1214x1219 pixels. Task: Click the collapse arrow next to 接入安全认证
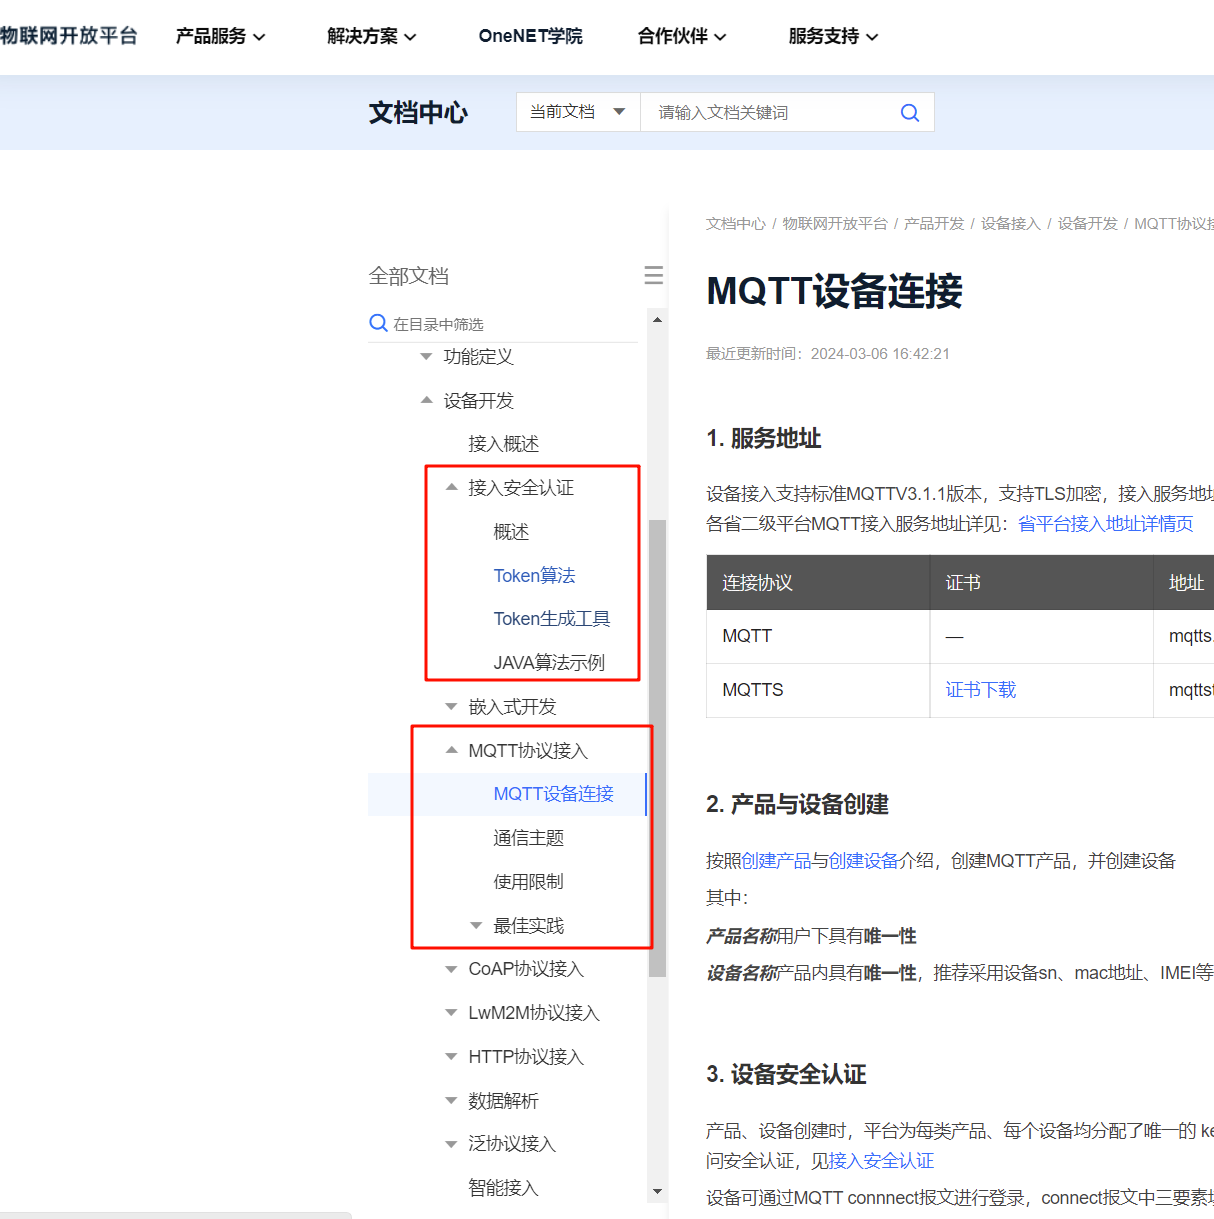tap(450, 487)
